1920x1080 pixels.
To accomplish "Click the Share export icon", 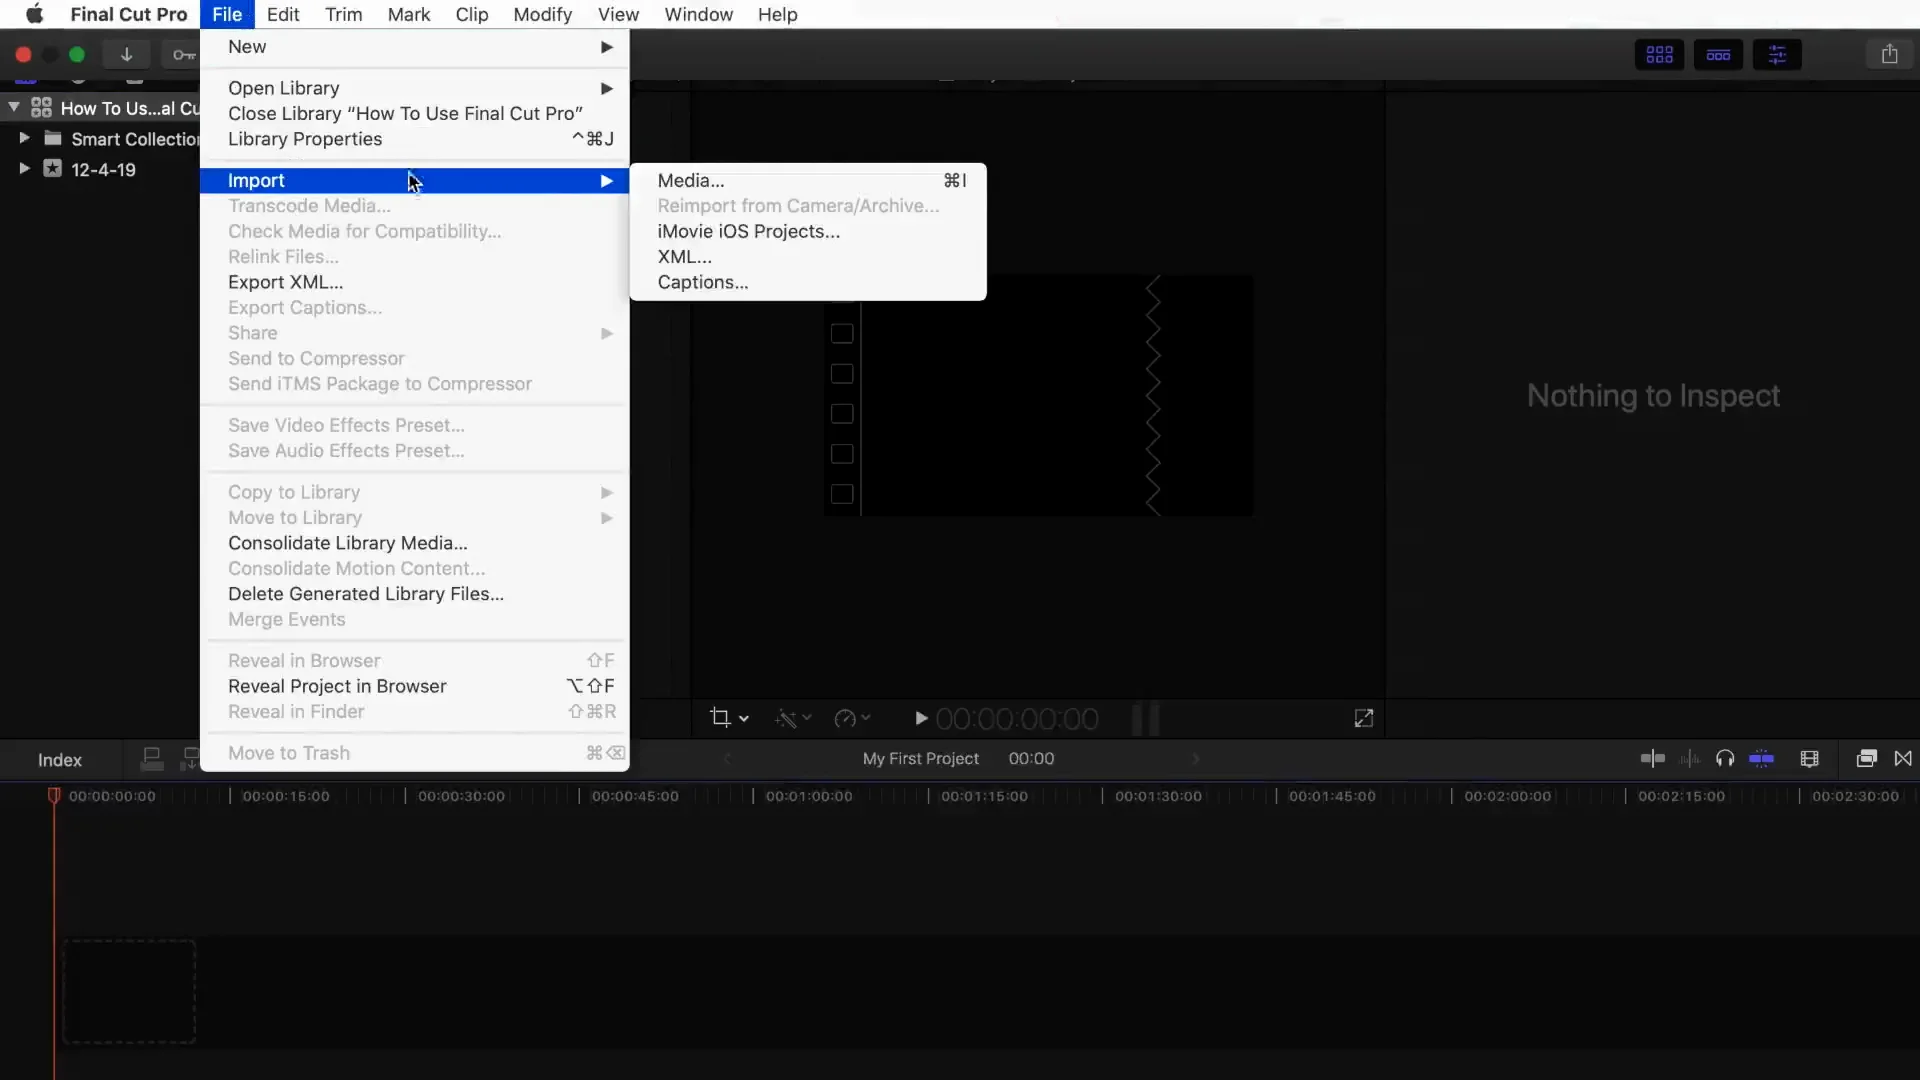I will click(1889, 55).
